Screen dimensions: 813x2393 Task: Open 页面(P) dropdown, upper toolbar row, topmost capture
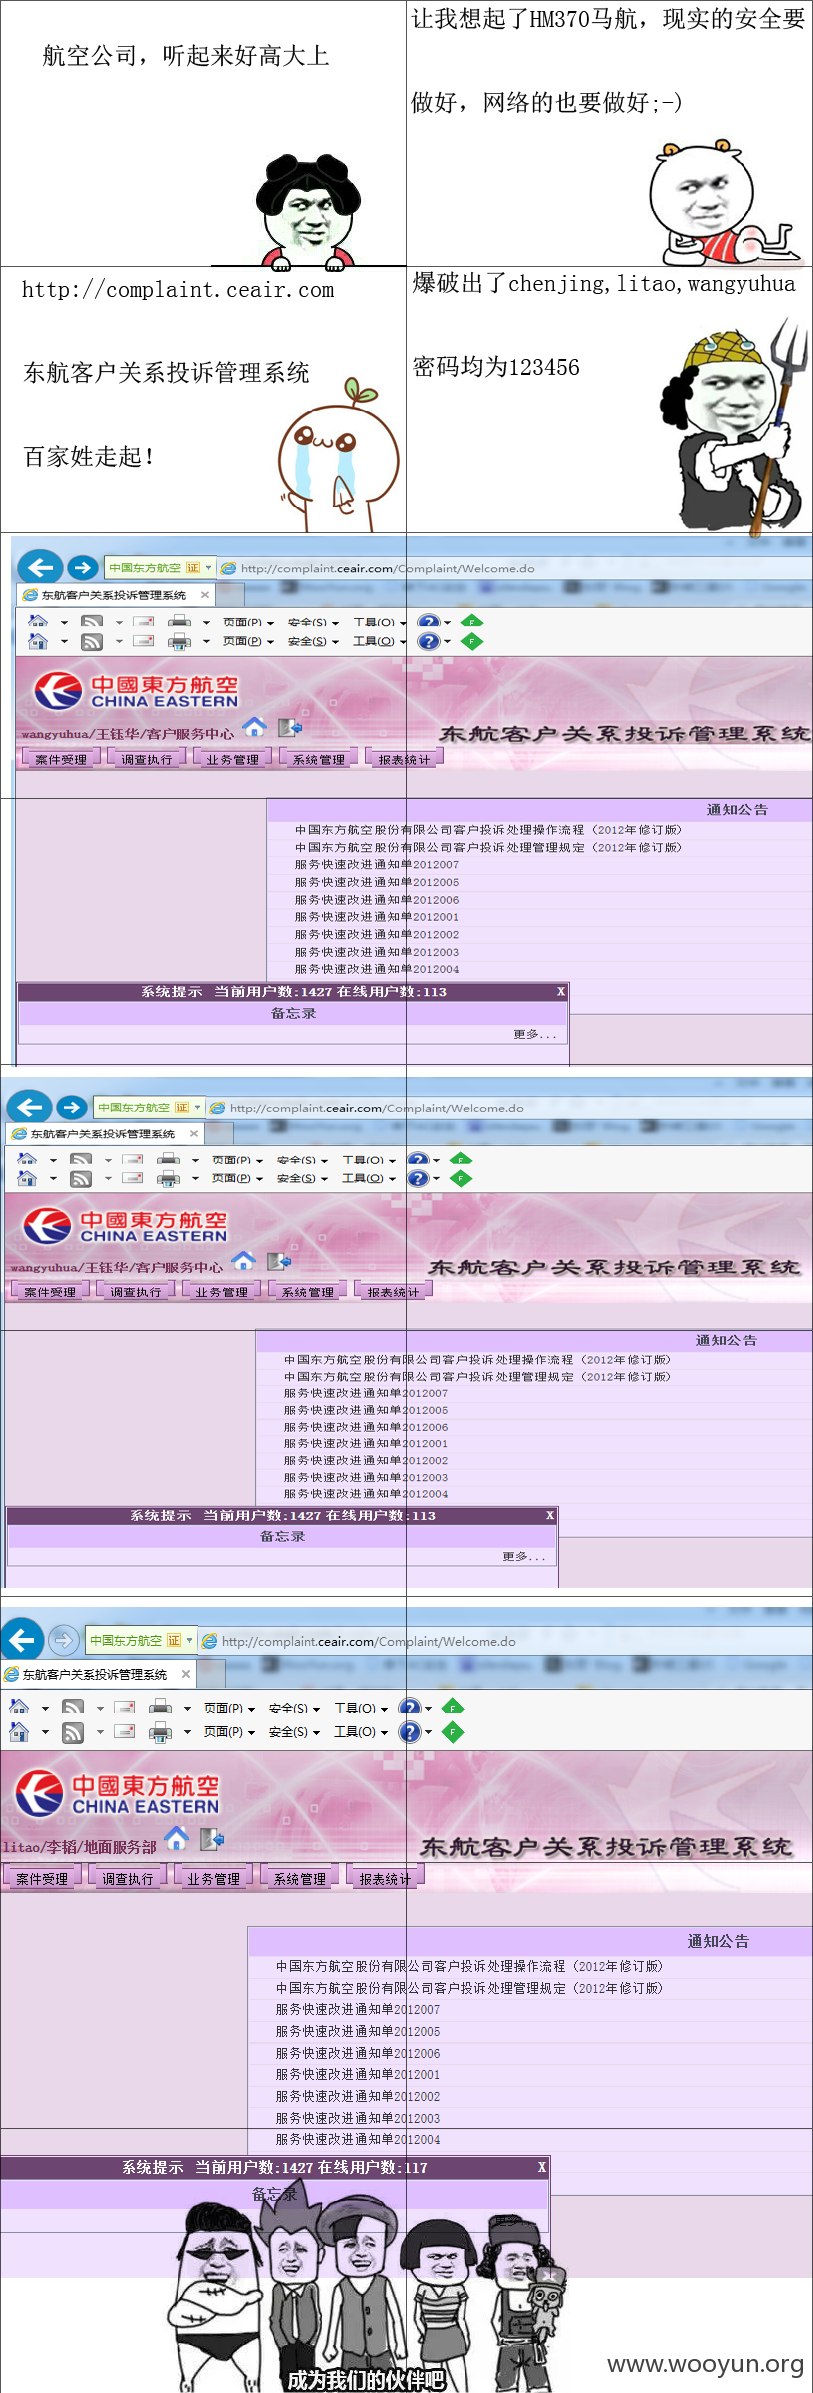click(248, 622)
